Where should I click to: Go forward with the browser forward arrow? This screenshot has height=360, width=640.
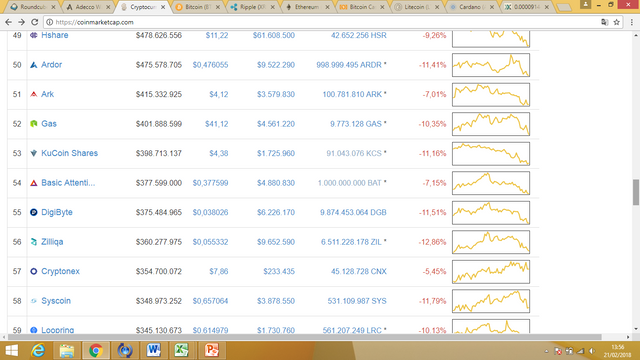coord(21,22)
